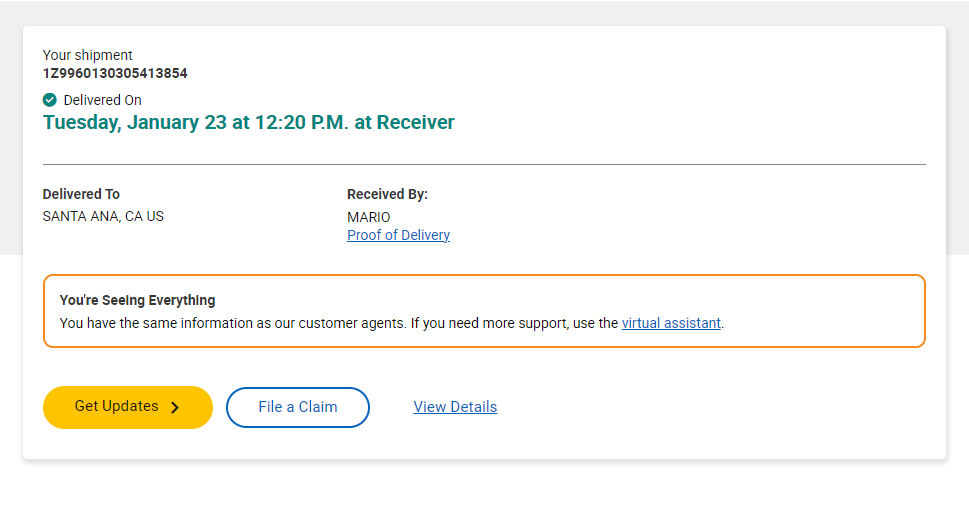The width and height of the screenshot is (969, 512).
Task: Click the File a Claim button
Action: coord(298,407)
